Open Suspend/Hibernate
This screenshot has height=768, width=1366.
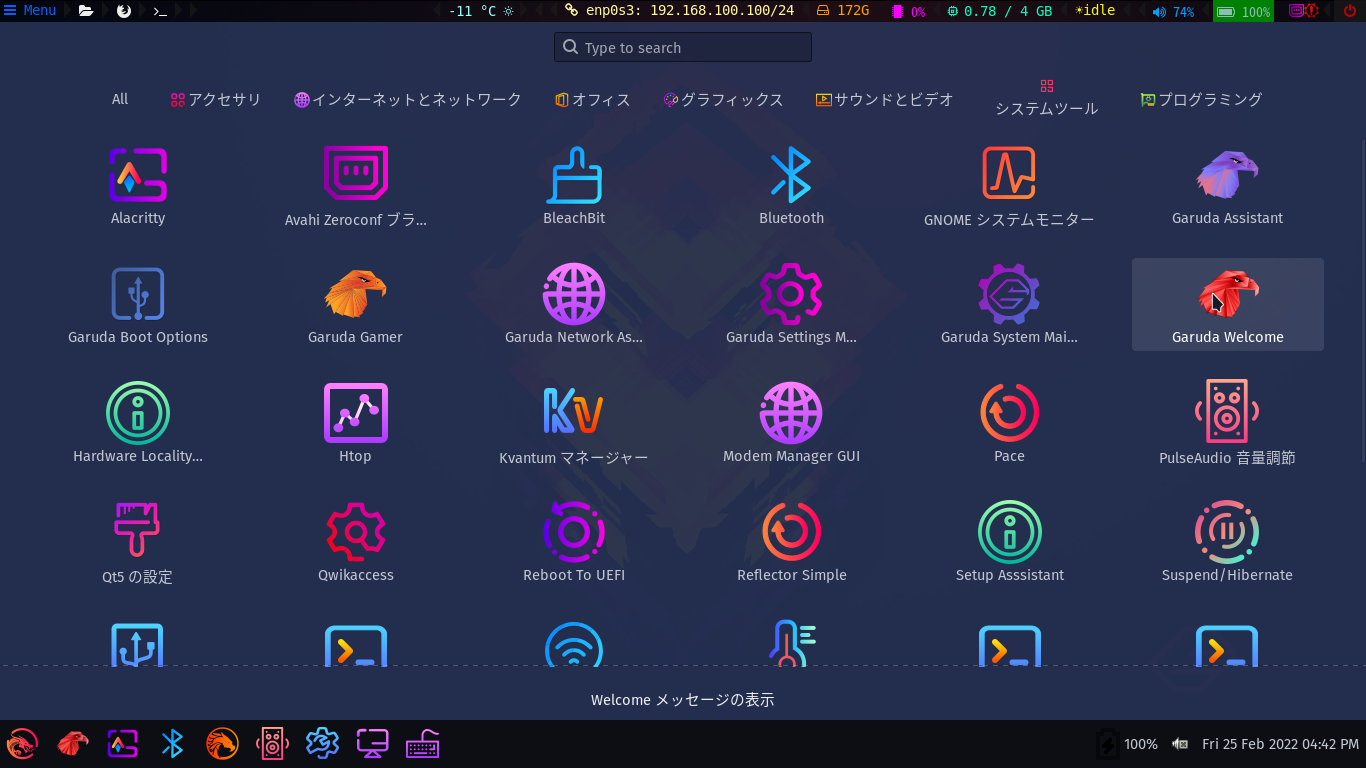[1227, 543]
